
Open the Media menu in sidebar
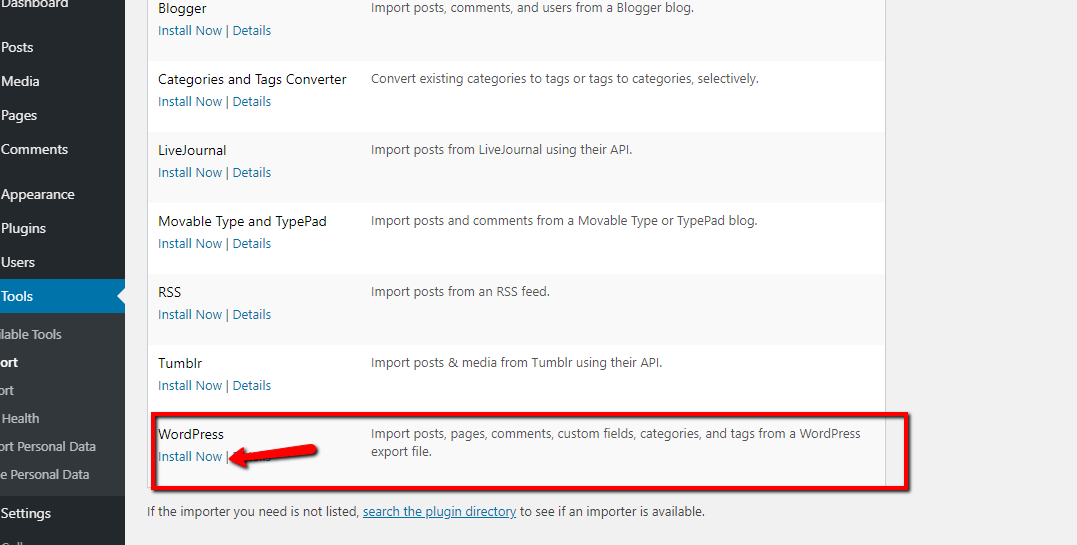[20, 81]
